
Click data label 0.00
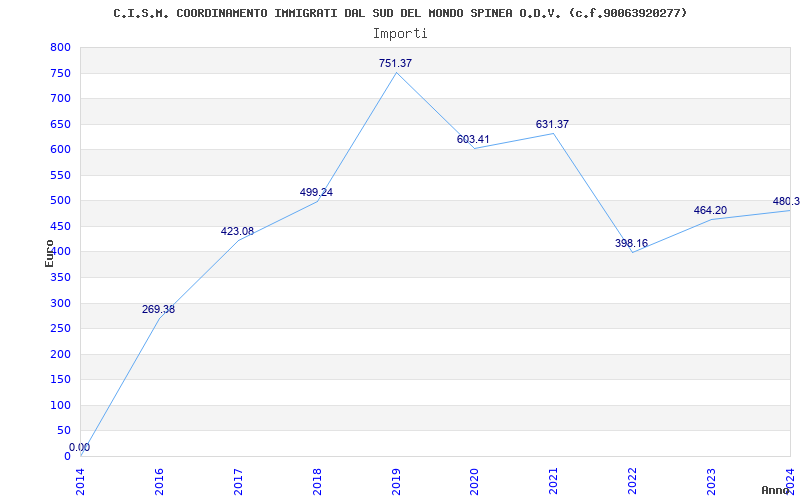pyautogui.click(x=80, y=447)
